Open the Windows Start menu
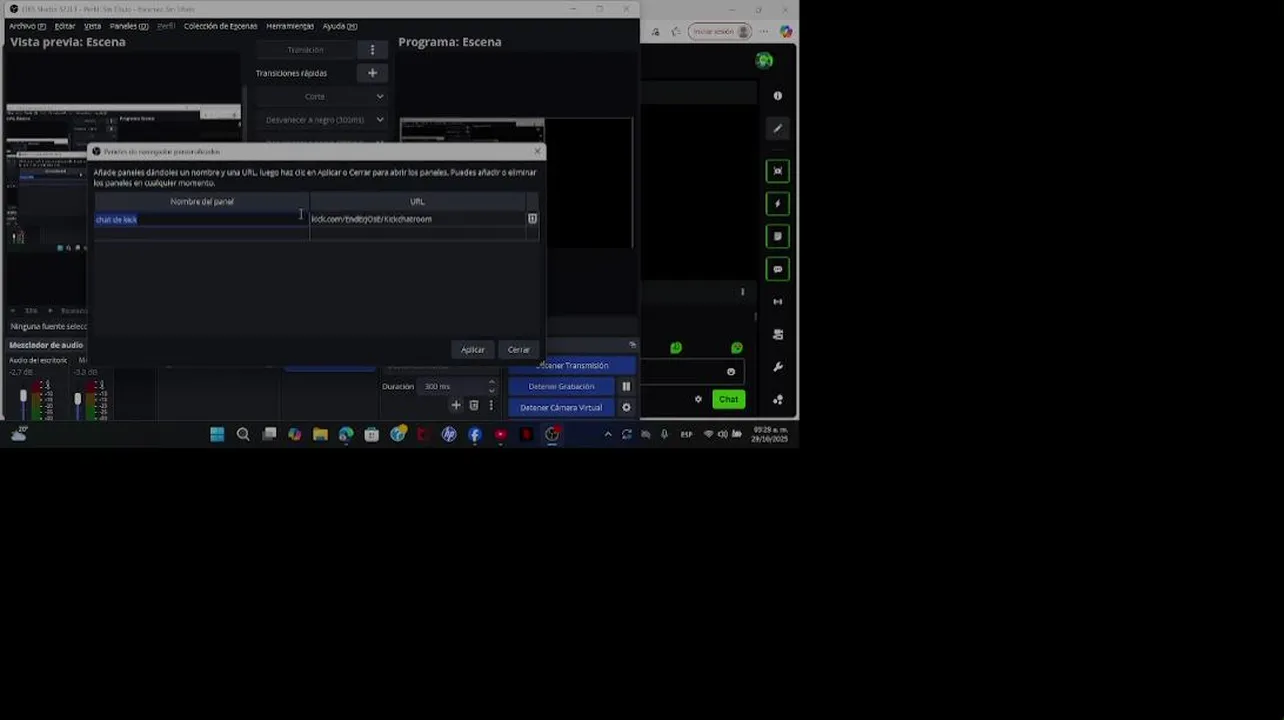Screen dimensions: 1284x720 click(x=217, y=434)
